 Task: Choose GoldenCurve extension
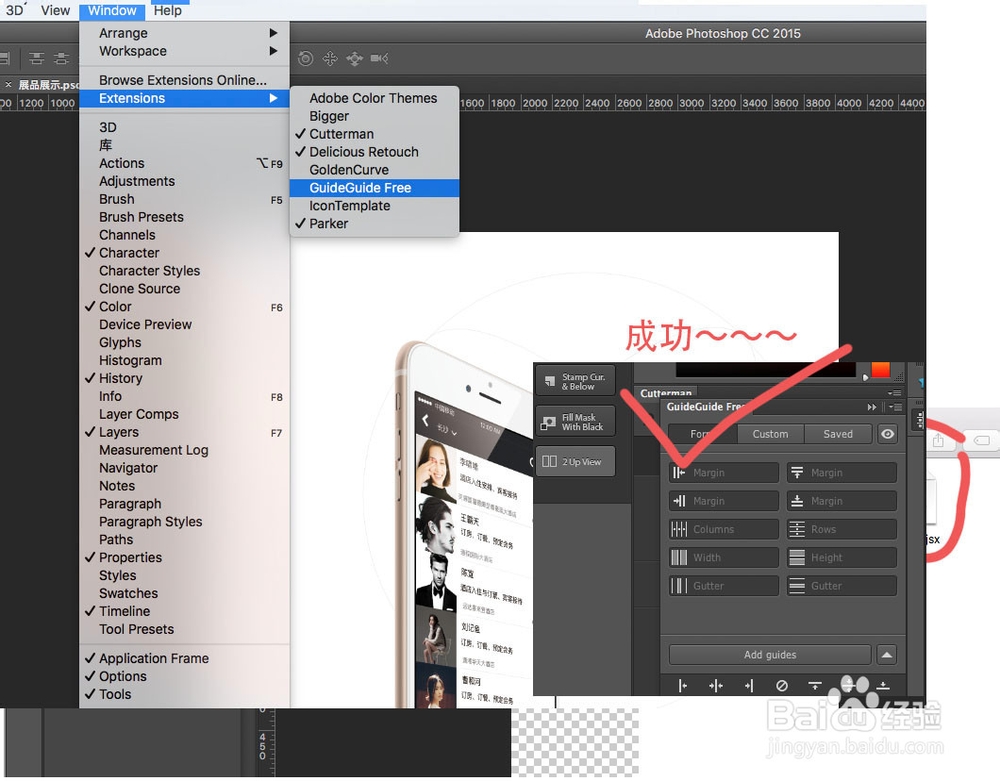(x=374, y=170)
